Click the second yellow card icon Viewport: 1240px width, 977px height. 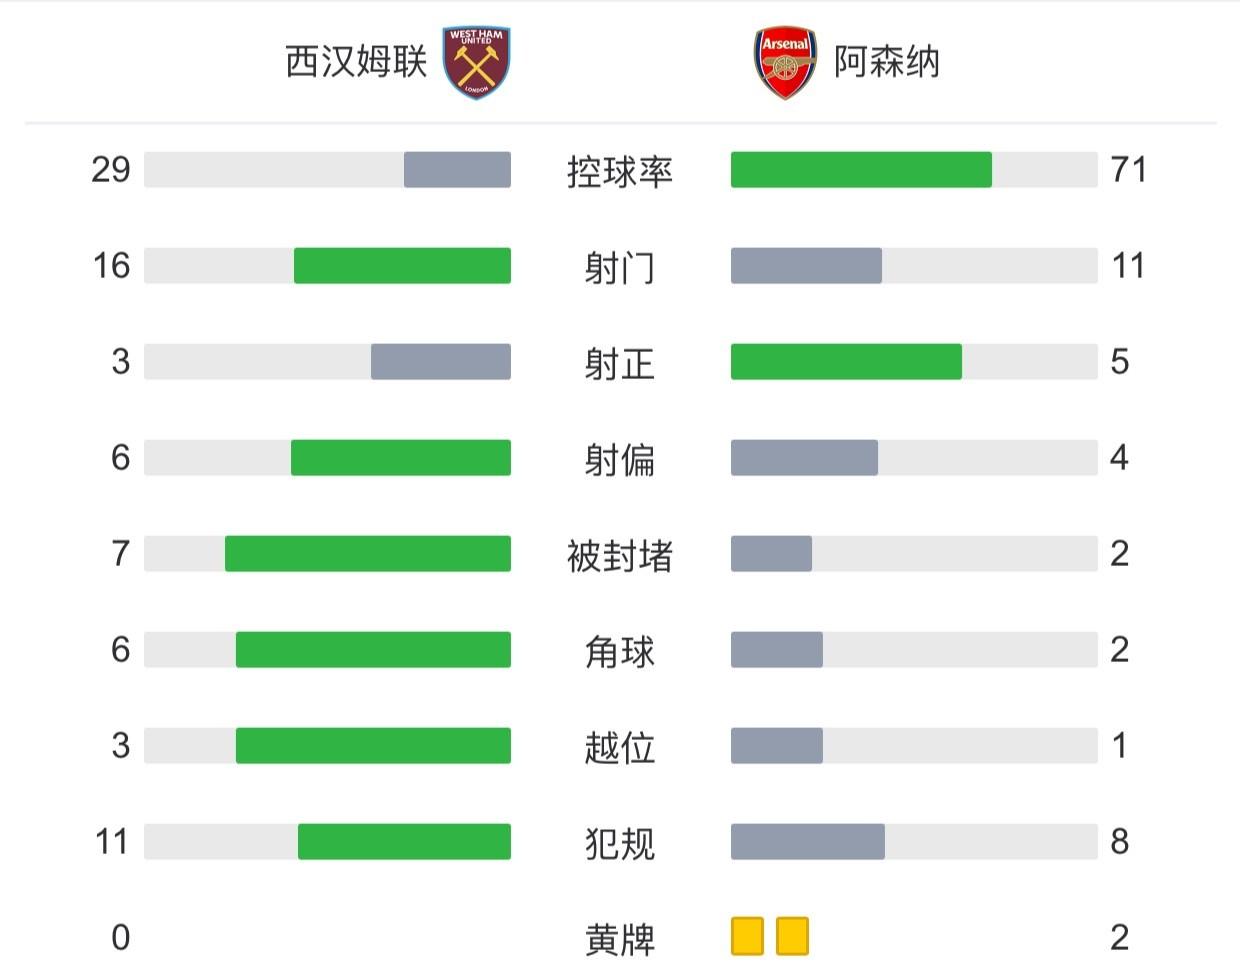tap(792, 936)
